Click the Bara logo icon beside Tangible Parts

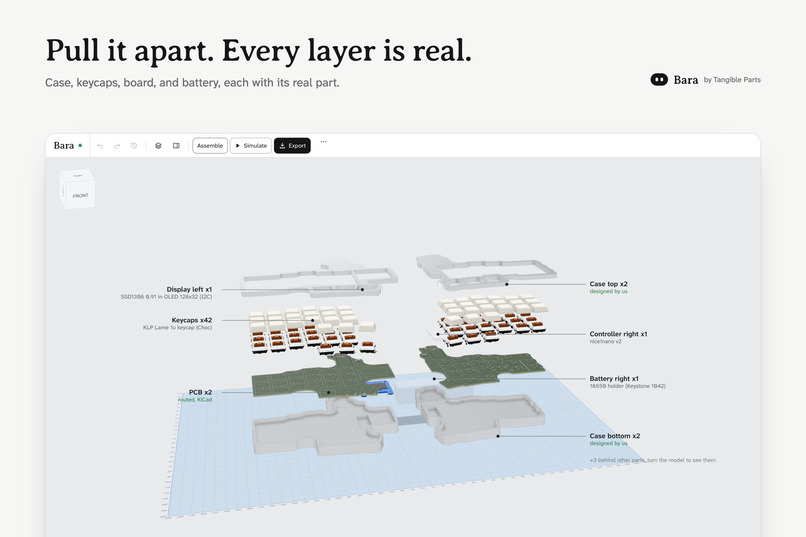(x=659, y=80)
